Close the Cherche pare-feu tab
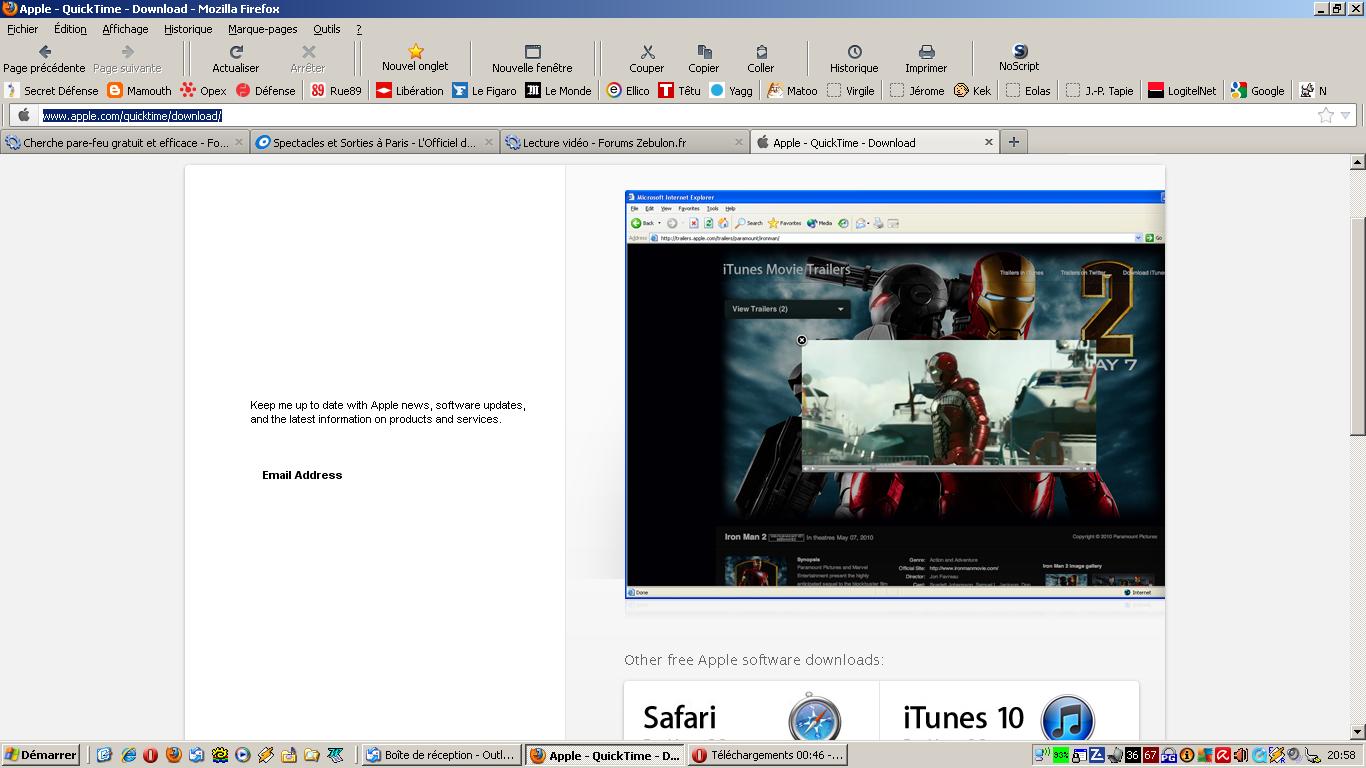Image resolution: width=1366 pixels, height=768 pixels. pos(239,142)
